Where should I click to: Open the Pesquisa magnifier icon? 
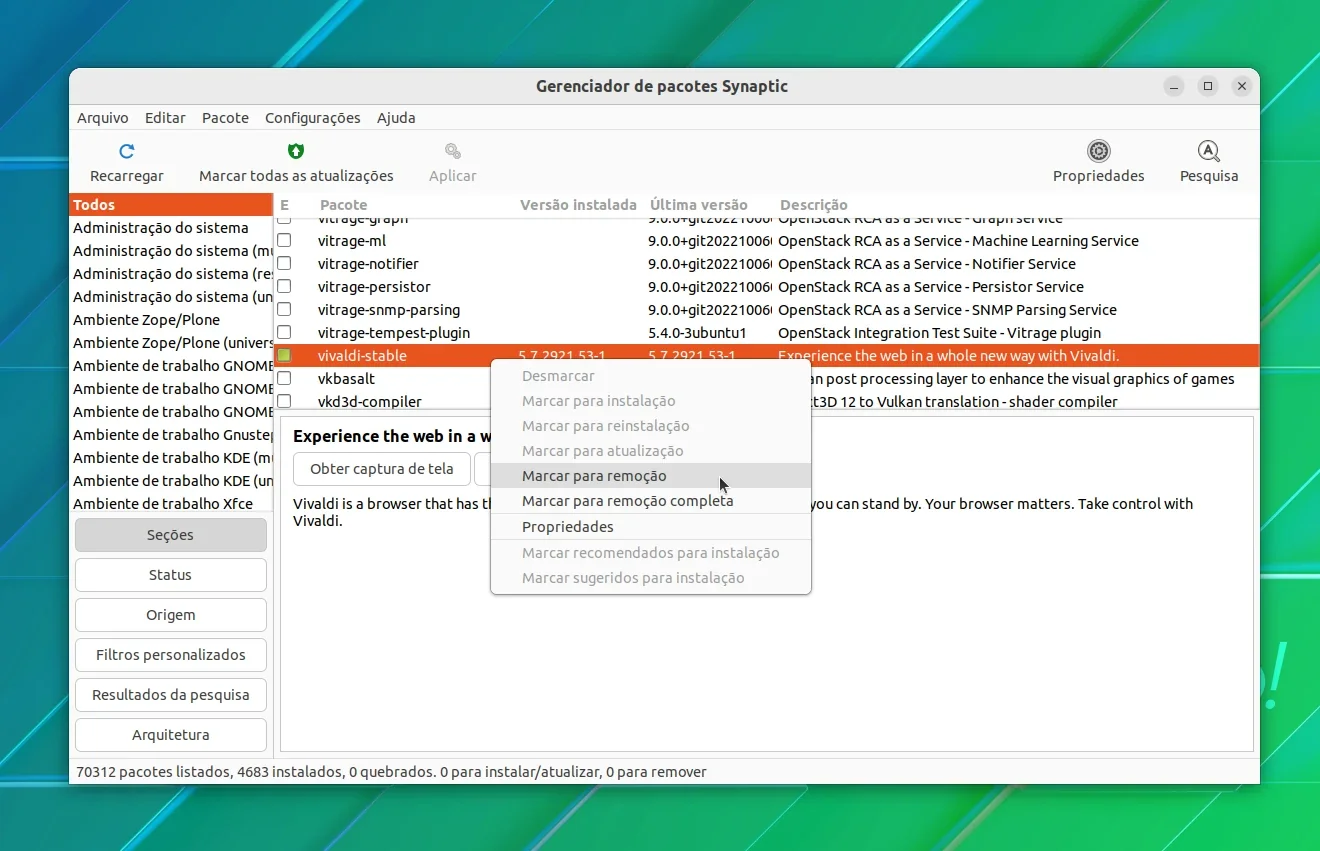[1209, 151]
